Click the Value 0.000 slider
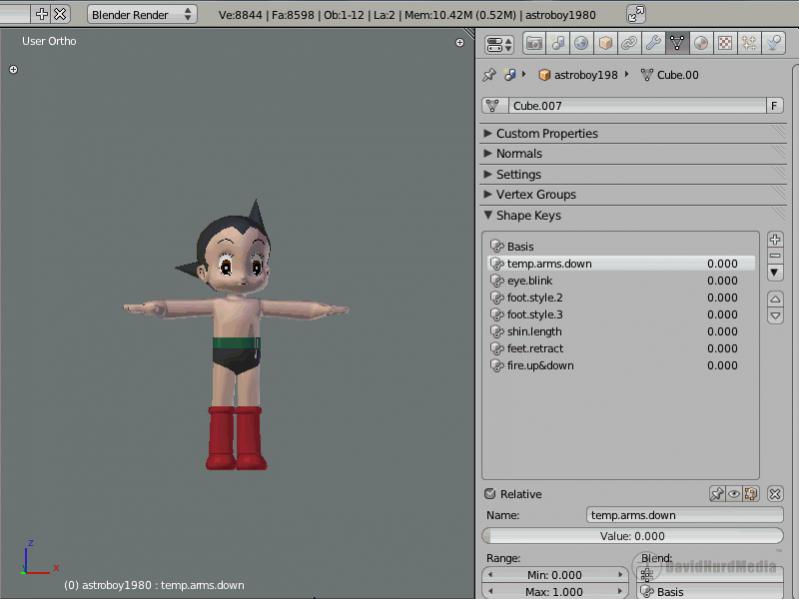 point(632,536)
